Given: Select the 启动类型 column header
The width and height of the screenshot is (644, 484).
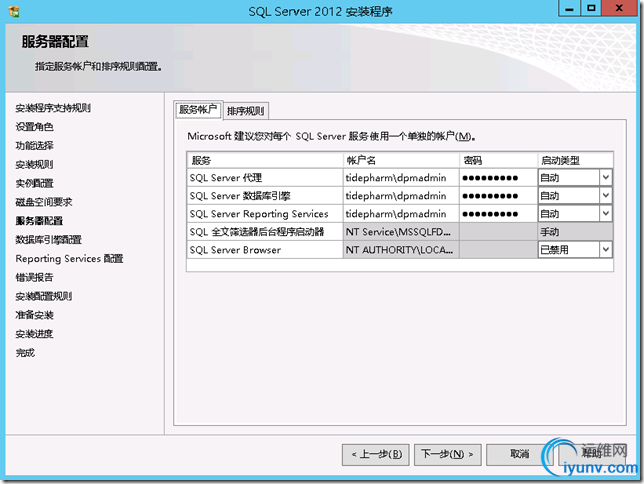Looking at the screenshot, I should click(x=575, y=160).
